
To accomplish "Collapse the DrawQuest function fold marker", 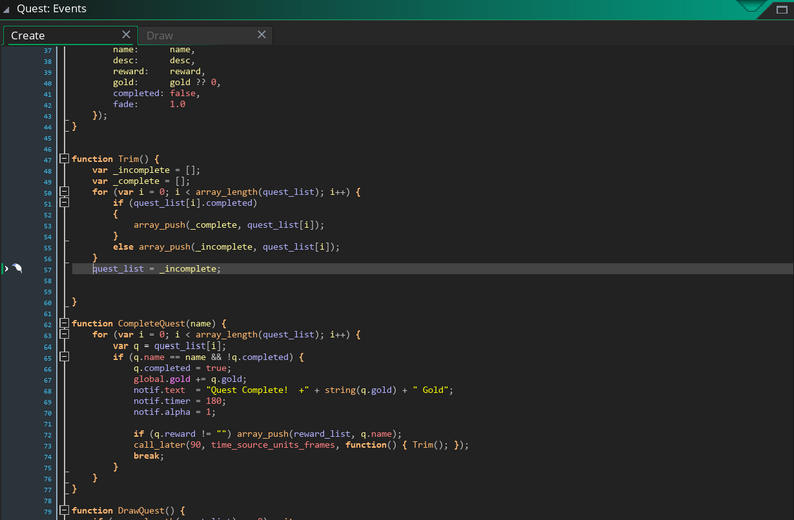I will (64, 510).
